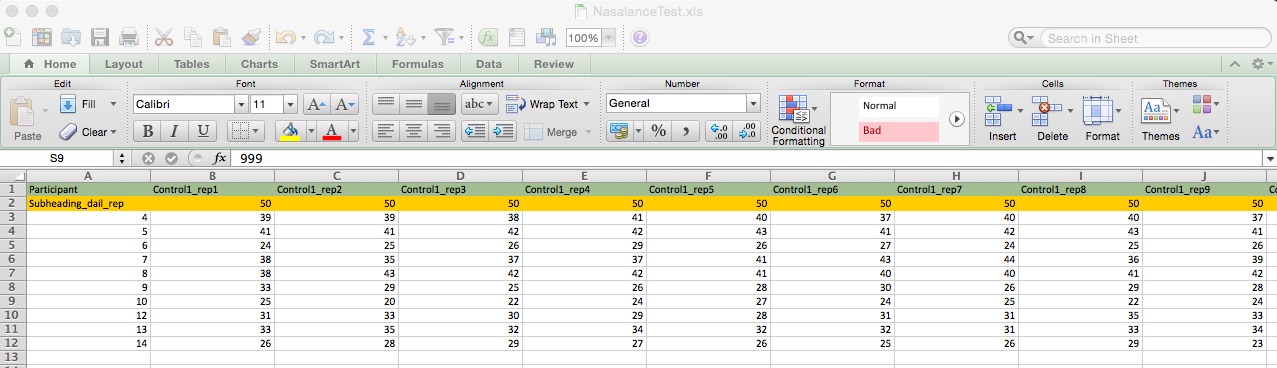Align text to top of cell

386,104
